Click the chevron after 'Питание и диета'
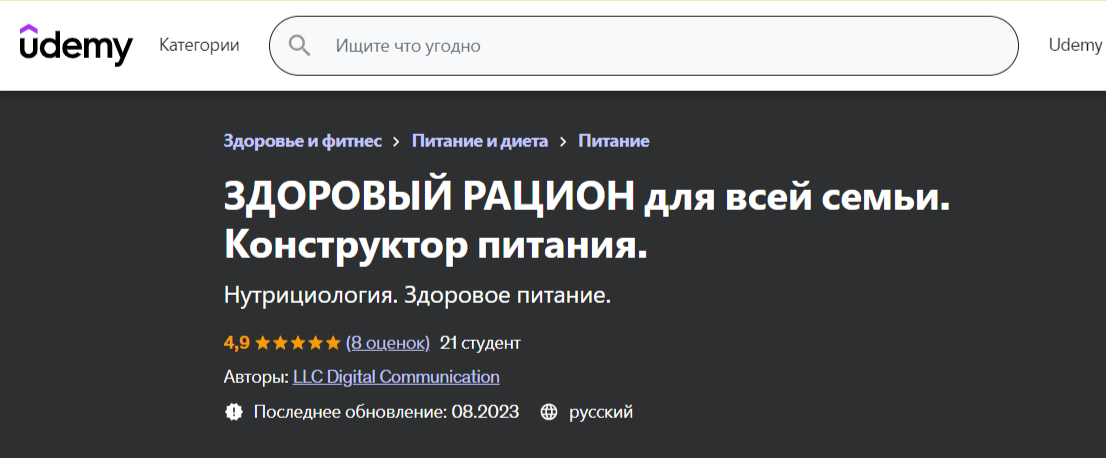This screenshot has width=1106, height=458. (x=563, y=142)
